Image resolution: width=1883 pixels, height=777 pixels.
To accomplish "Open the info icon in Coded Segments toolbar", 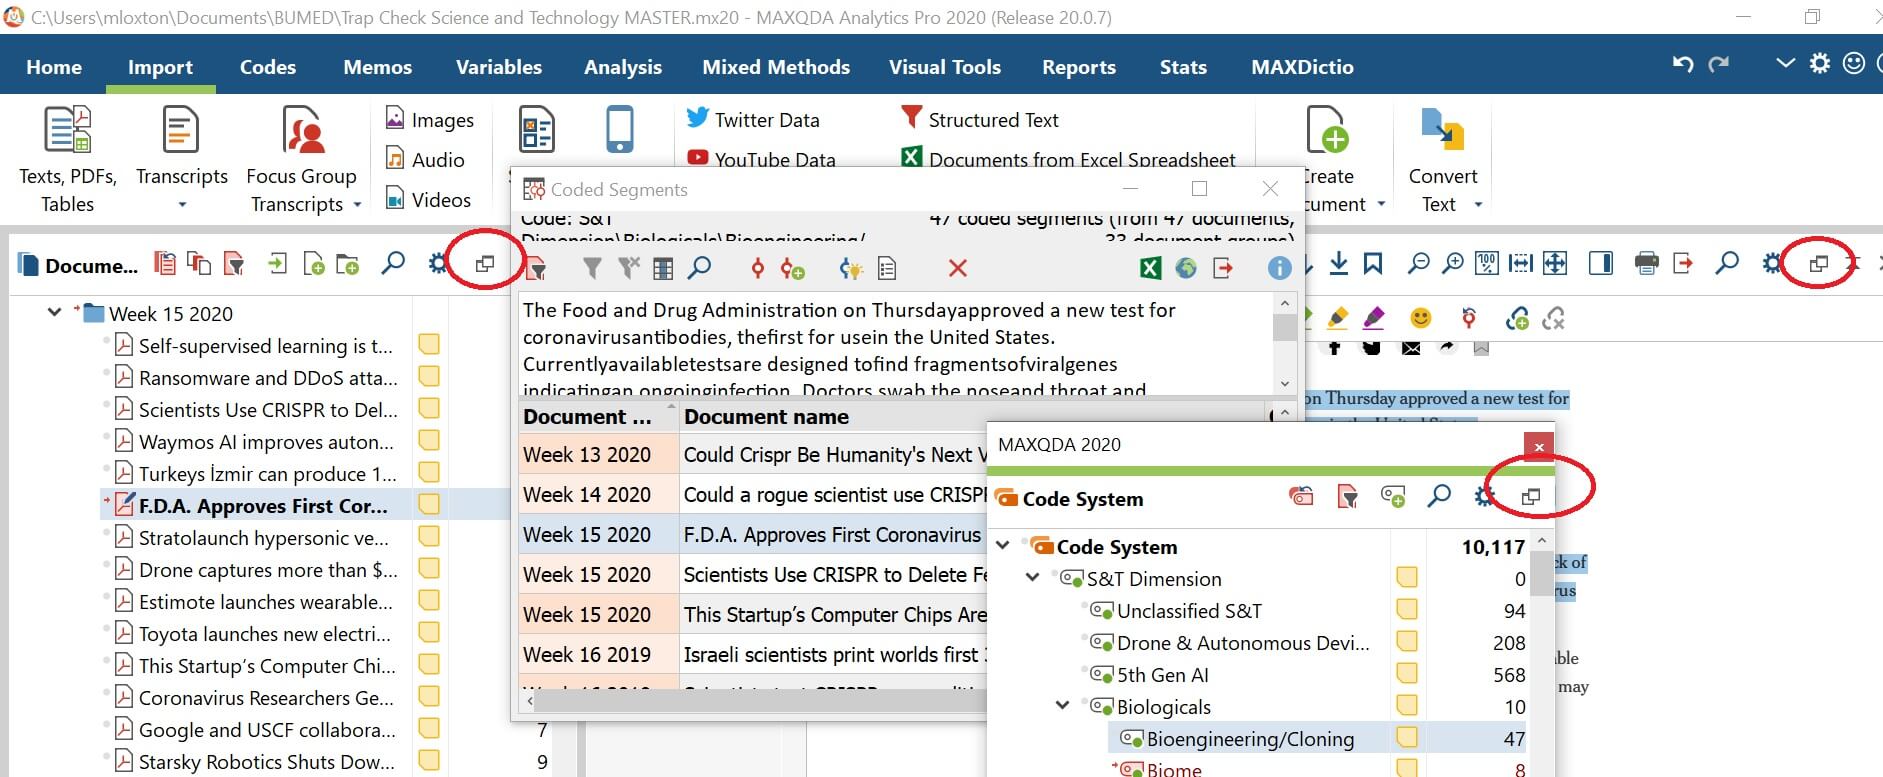I will click(1278, 268).
